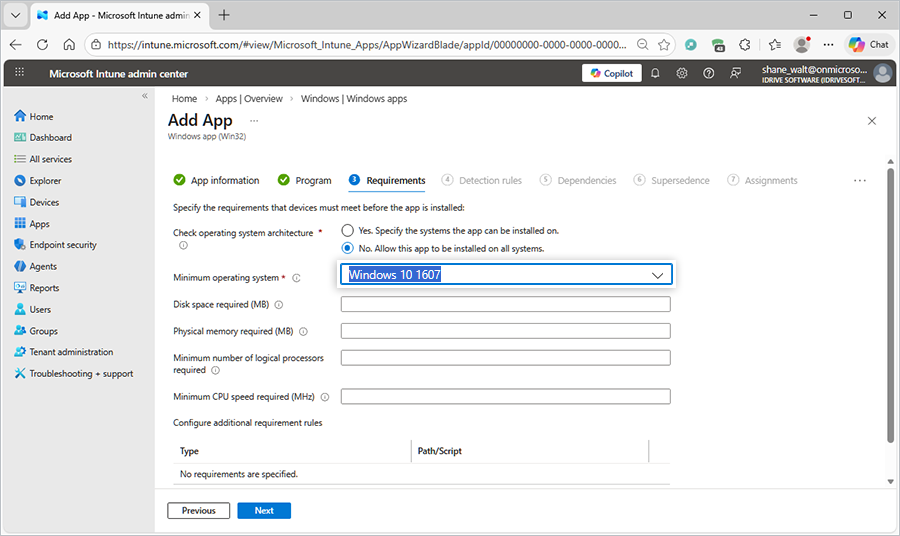Click the Previous button
The height and width of the screenshot is (536, 900).
click(x=198, y=511)
